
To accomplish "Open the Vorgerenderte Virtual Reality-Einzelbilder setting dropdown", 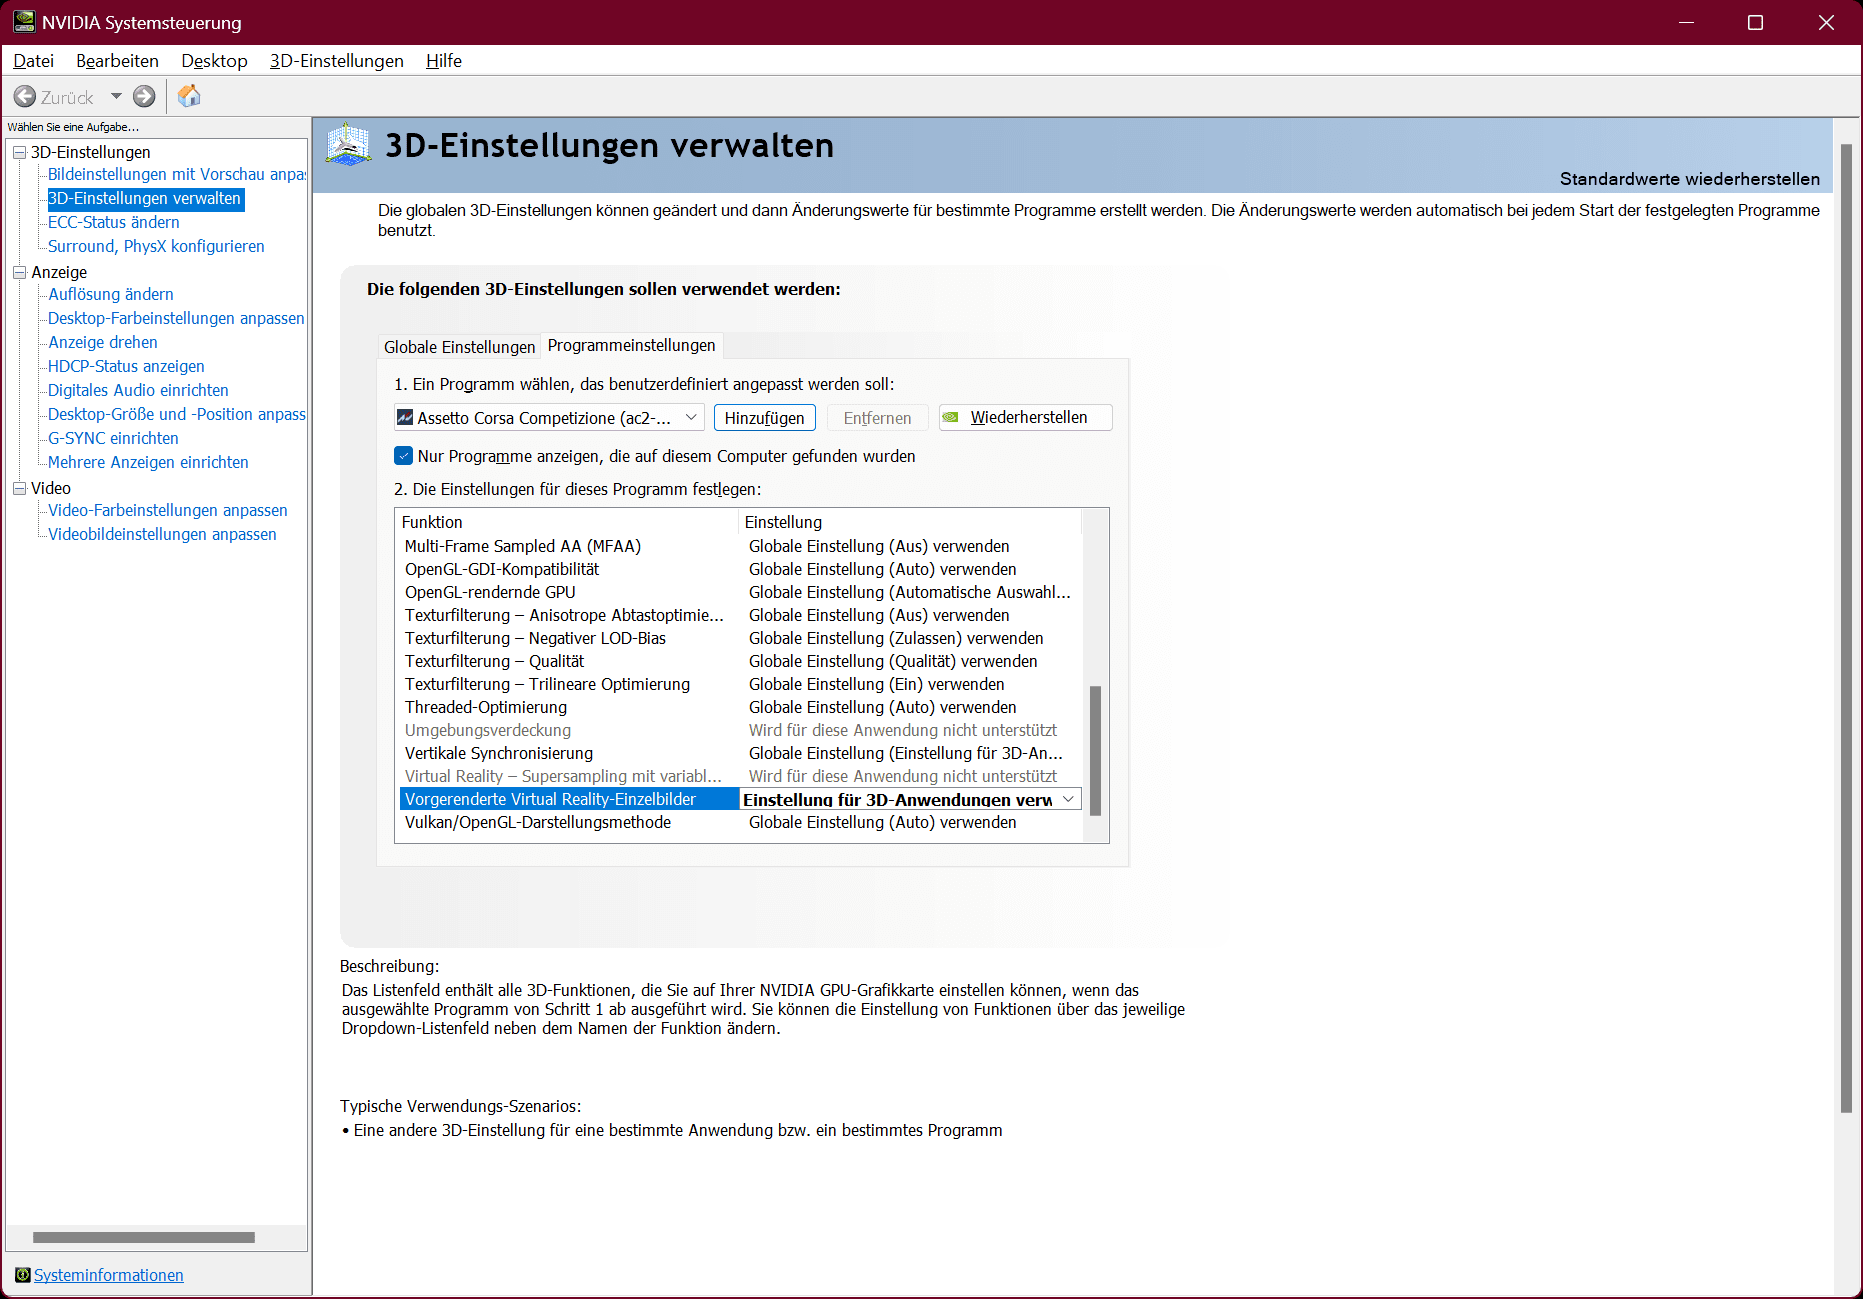I will coord(1069,799).
